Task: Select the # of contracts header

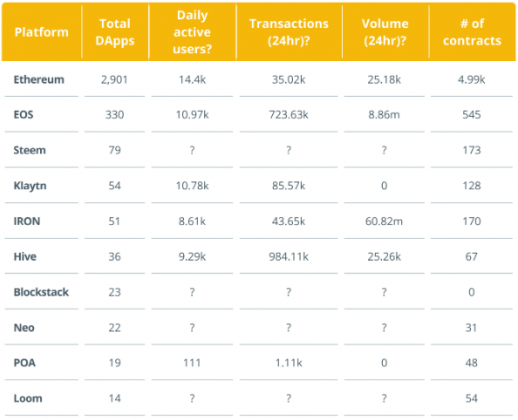Action: point(472,32)
